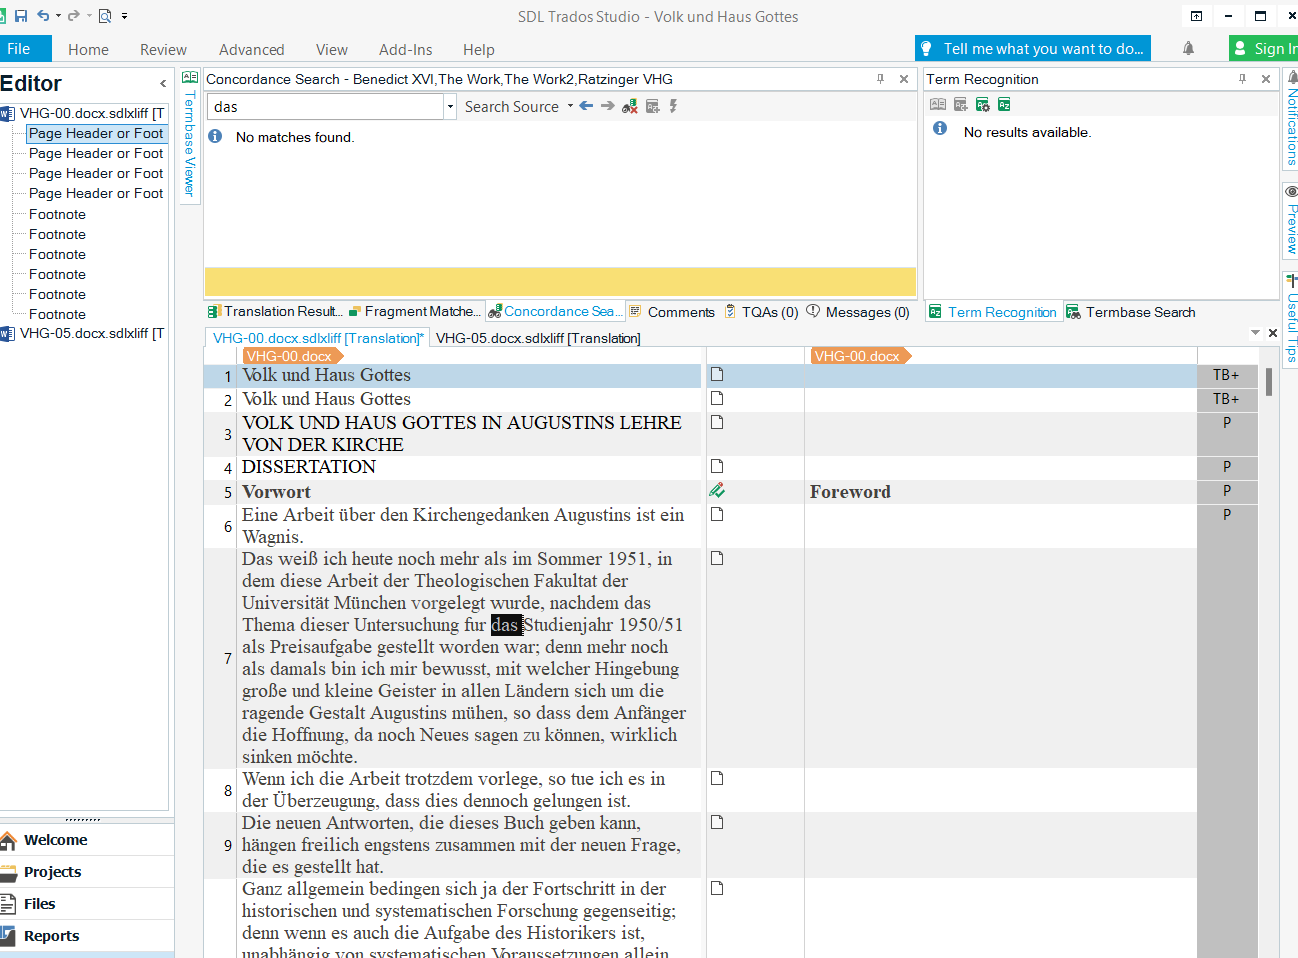Select highlighted Page Header or Foot item
Image resolution: width=1298 pixels, height=958 pixels.
pyautogui.click(x=96, y=133)
